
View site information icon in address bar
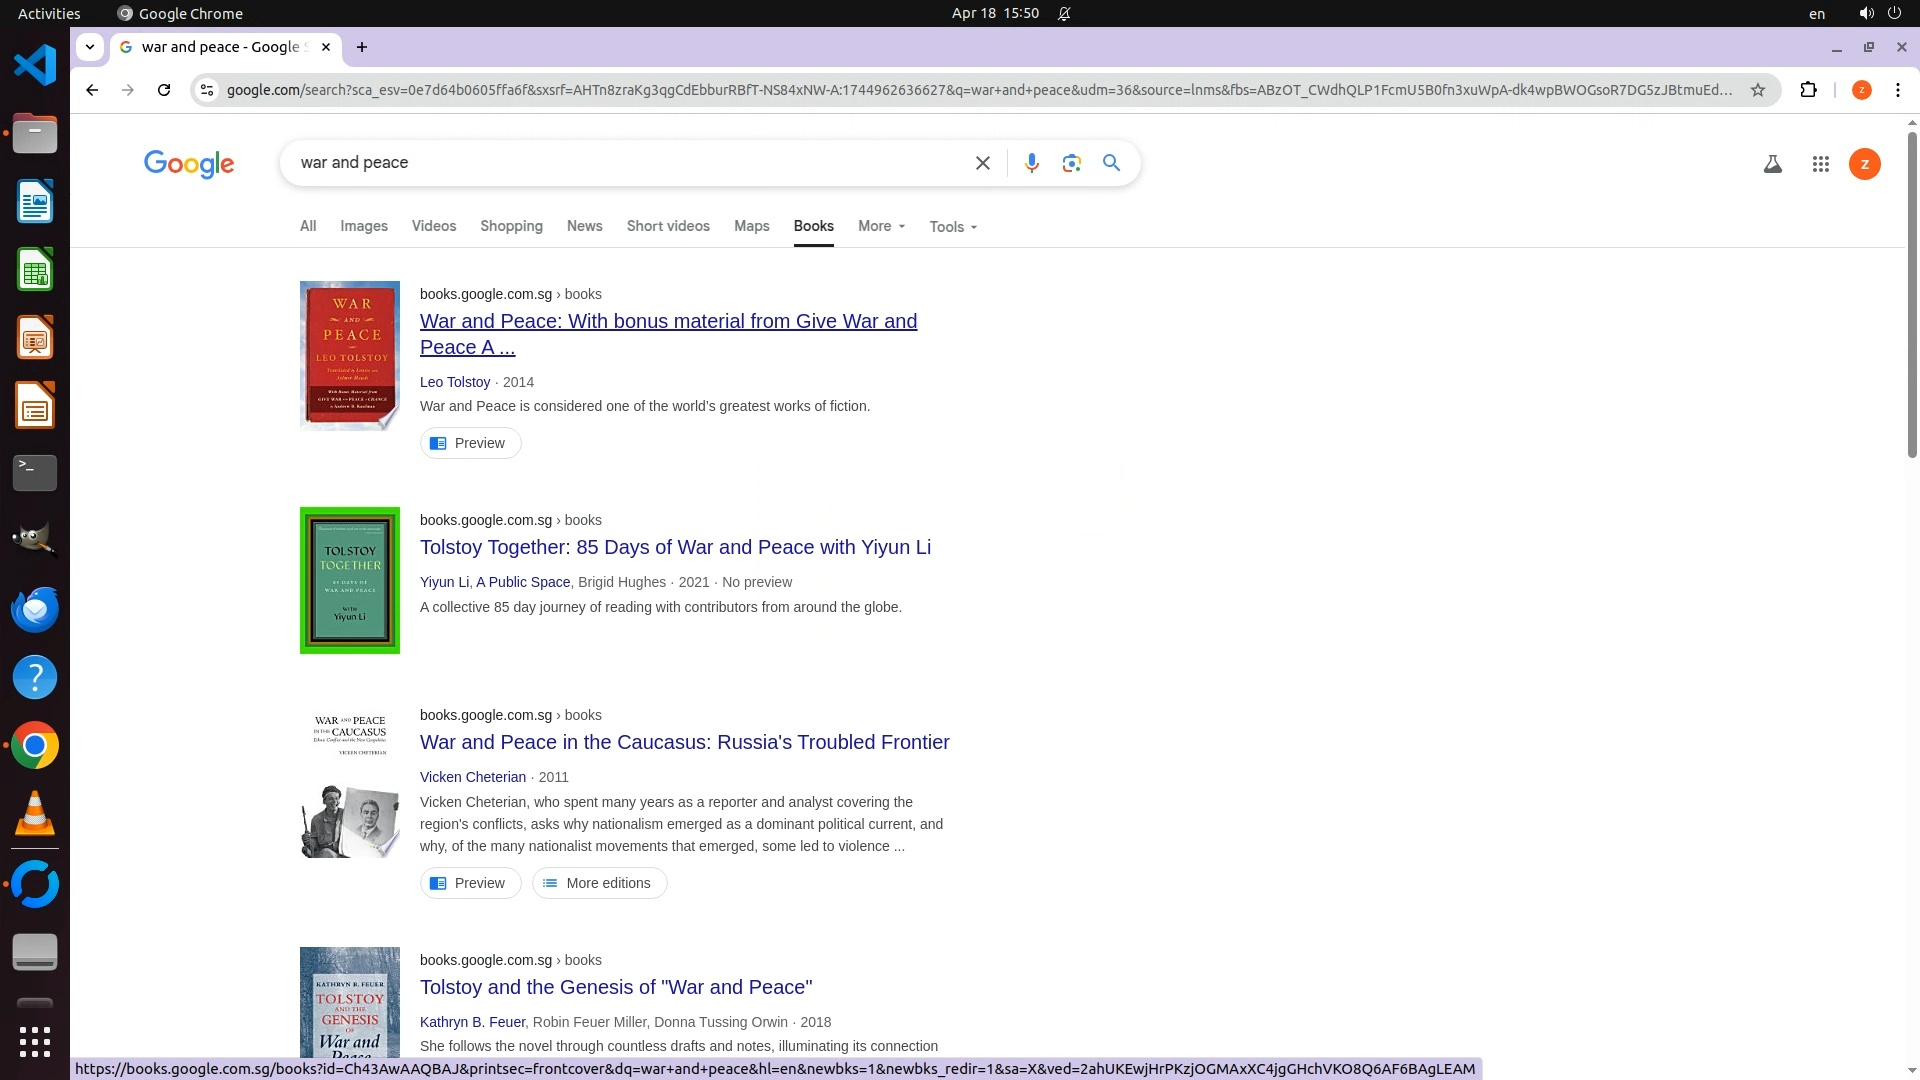[207, 90]
